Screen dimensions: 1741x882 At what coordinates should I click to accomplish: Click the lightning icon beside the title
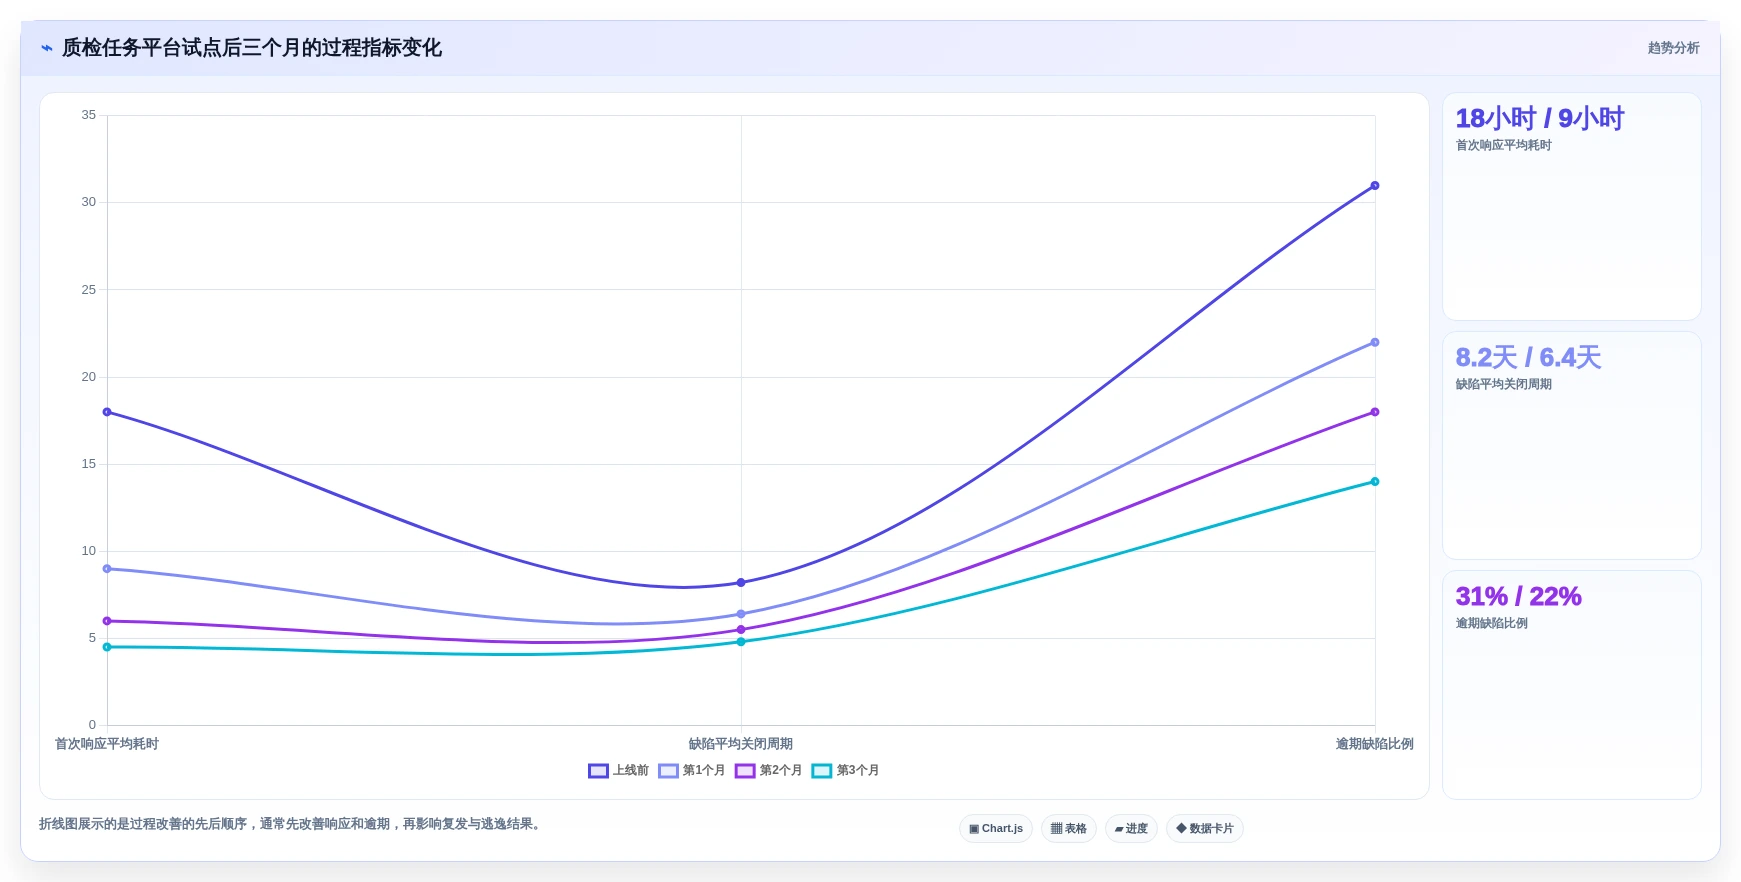[47, 48]
